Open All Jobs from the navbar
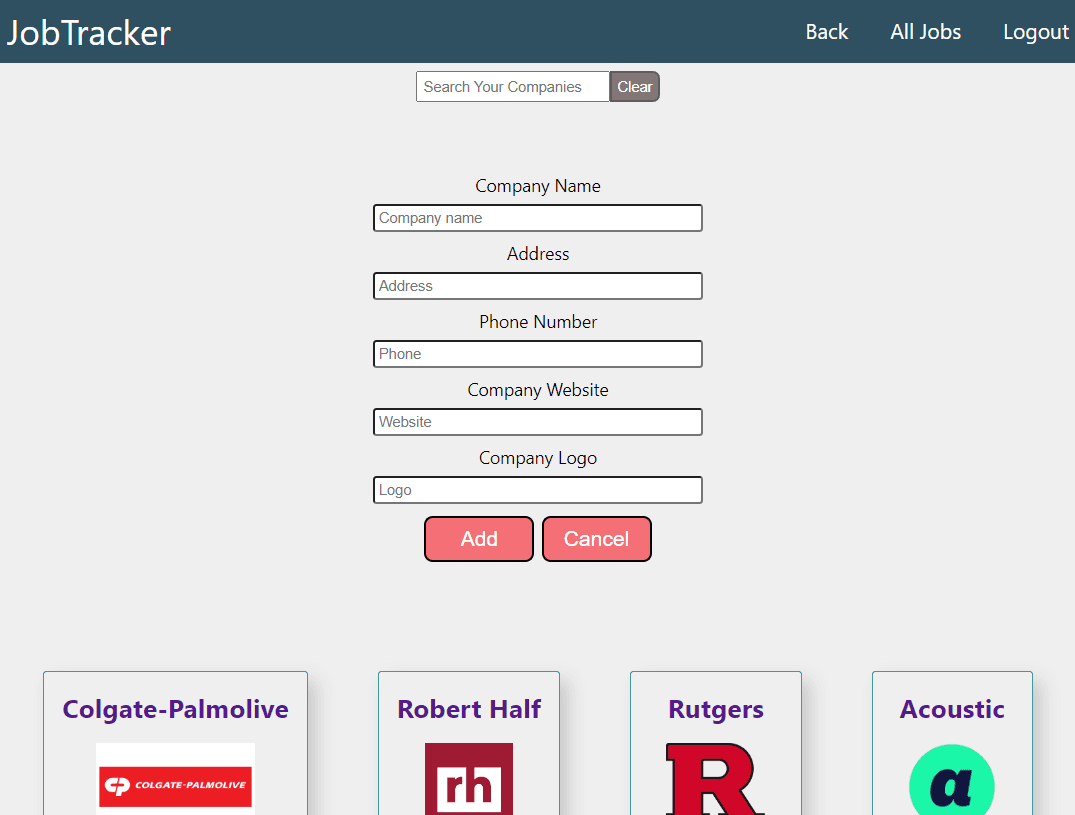 [x=926, y=32]
